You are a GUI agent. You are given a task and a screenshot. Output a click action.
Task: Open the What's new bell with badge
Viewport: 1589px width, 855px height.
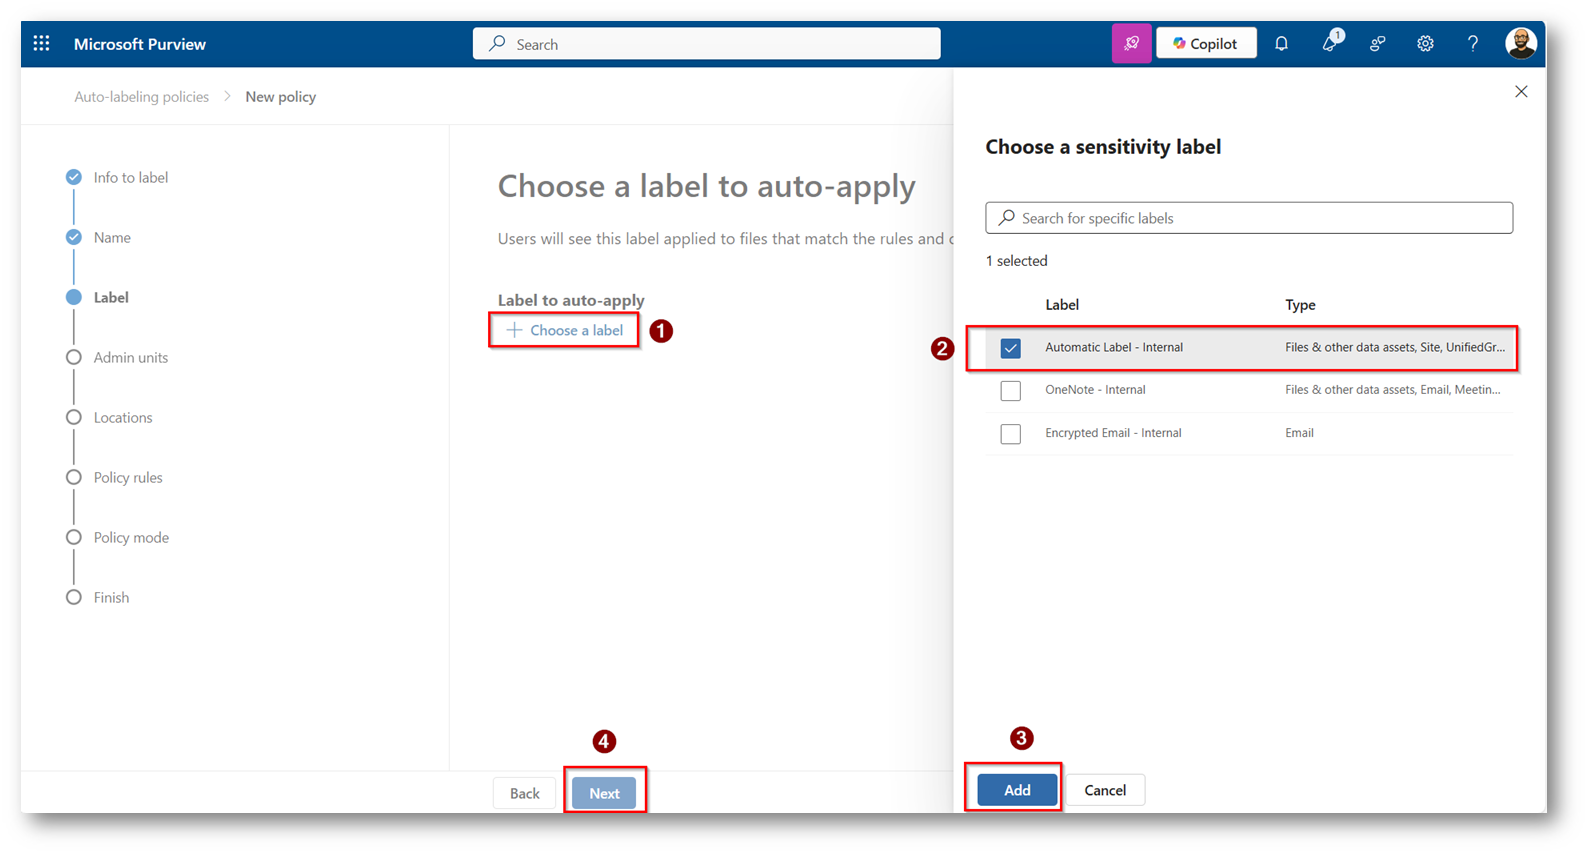coord(1330,44)
